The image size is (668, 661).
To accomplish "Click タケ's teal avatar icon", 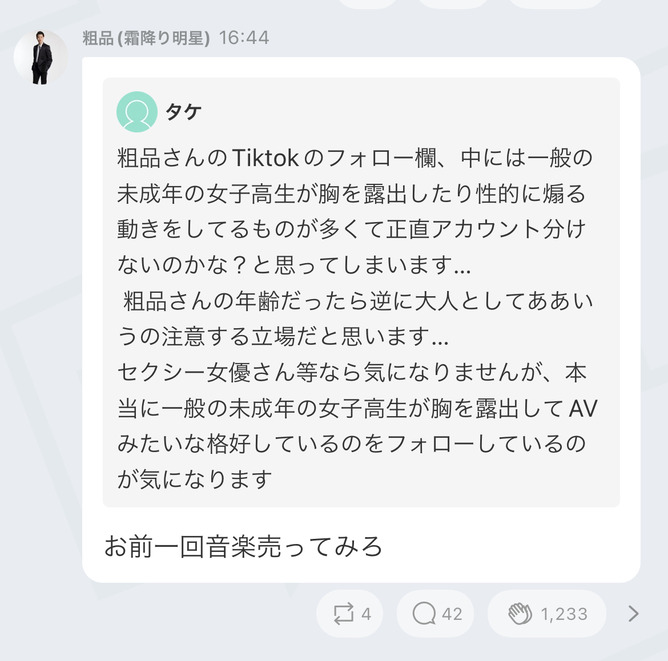I will point(137,112).
